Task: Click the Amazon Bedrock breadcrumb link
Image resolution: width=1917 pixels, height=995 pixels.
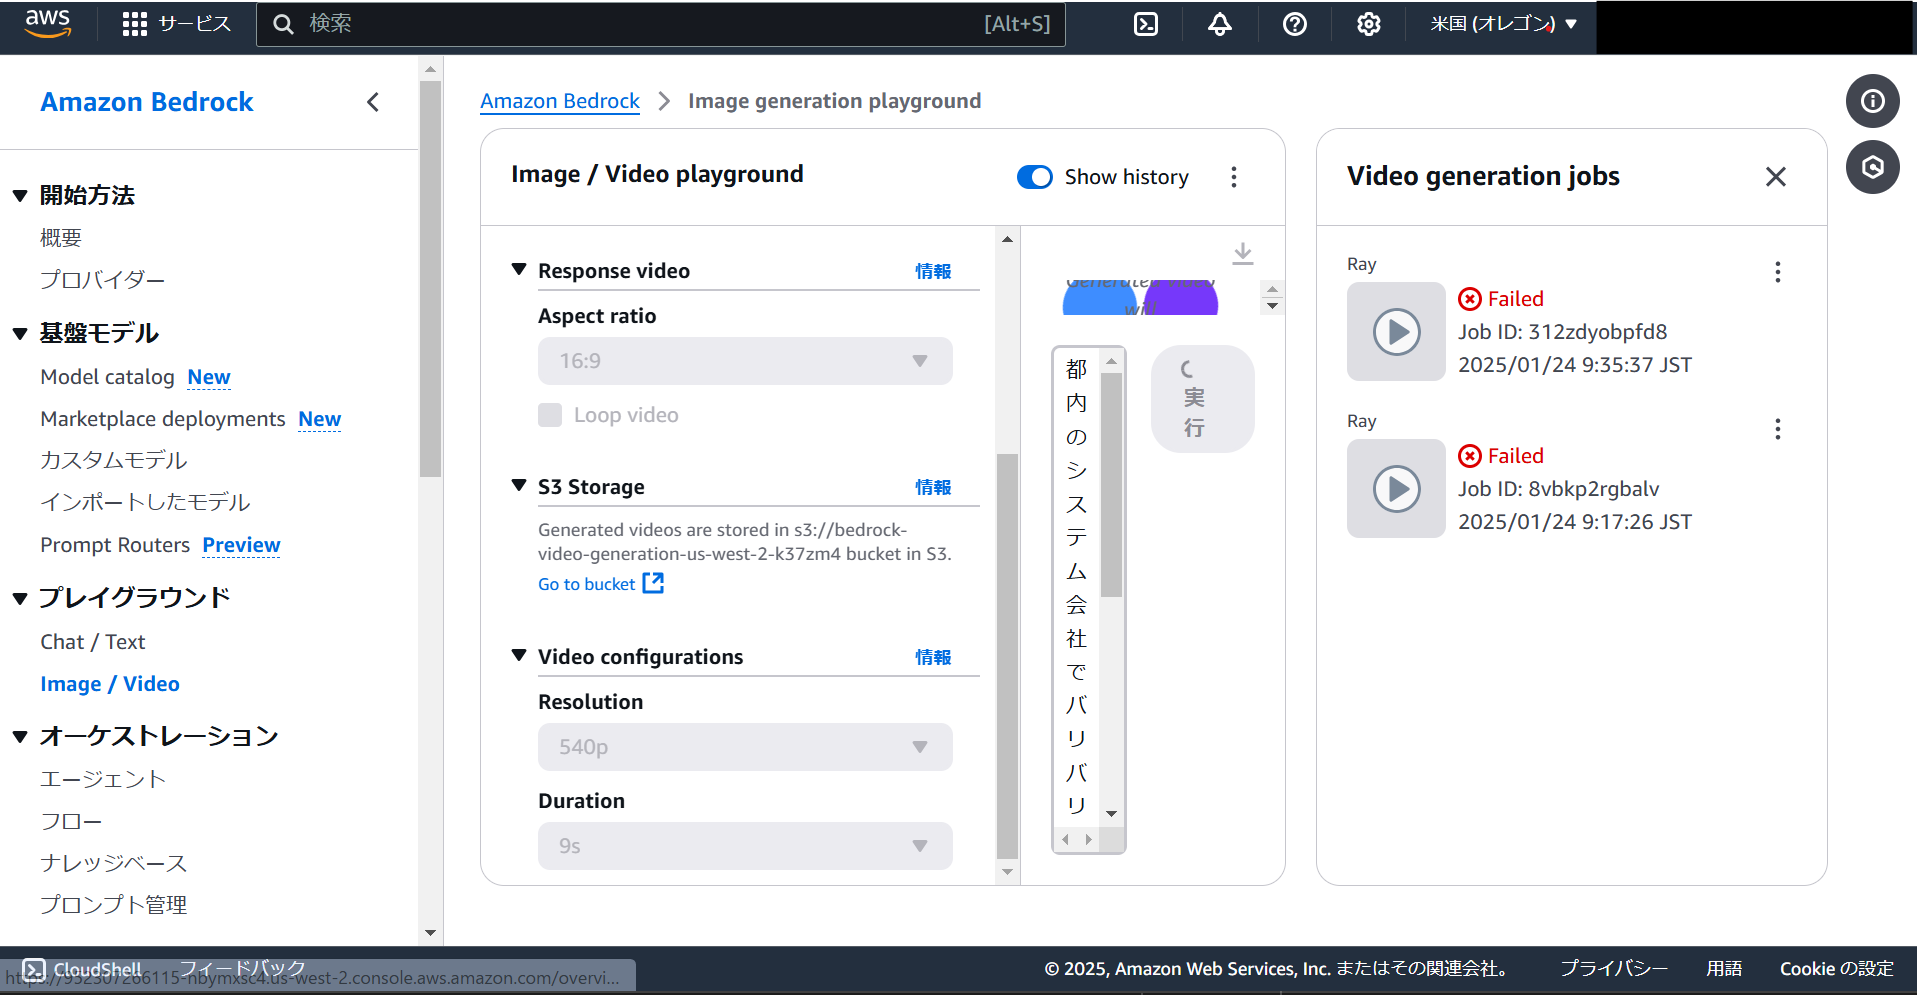Action: pyautogui.click(x=560, y=101)
